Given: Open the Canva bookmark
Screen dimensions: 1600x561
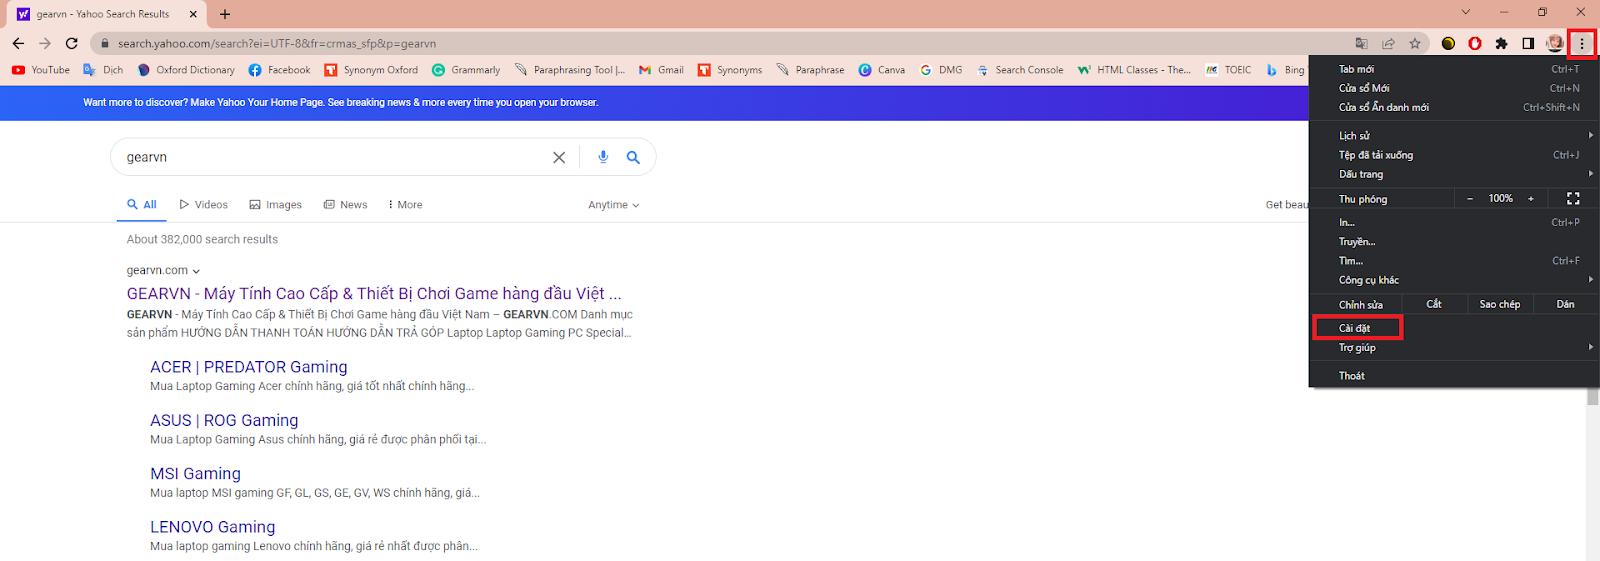Looking at the screenshot, I should point(882,70).
